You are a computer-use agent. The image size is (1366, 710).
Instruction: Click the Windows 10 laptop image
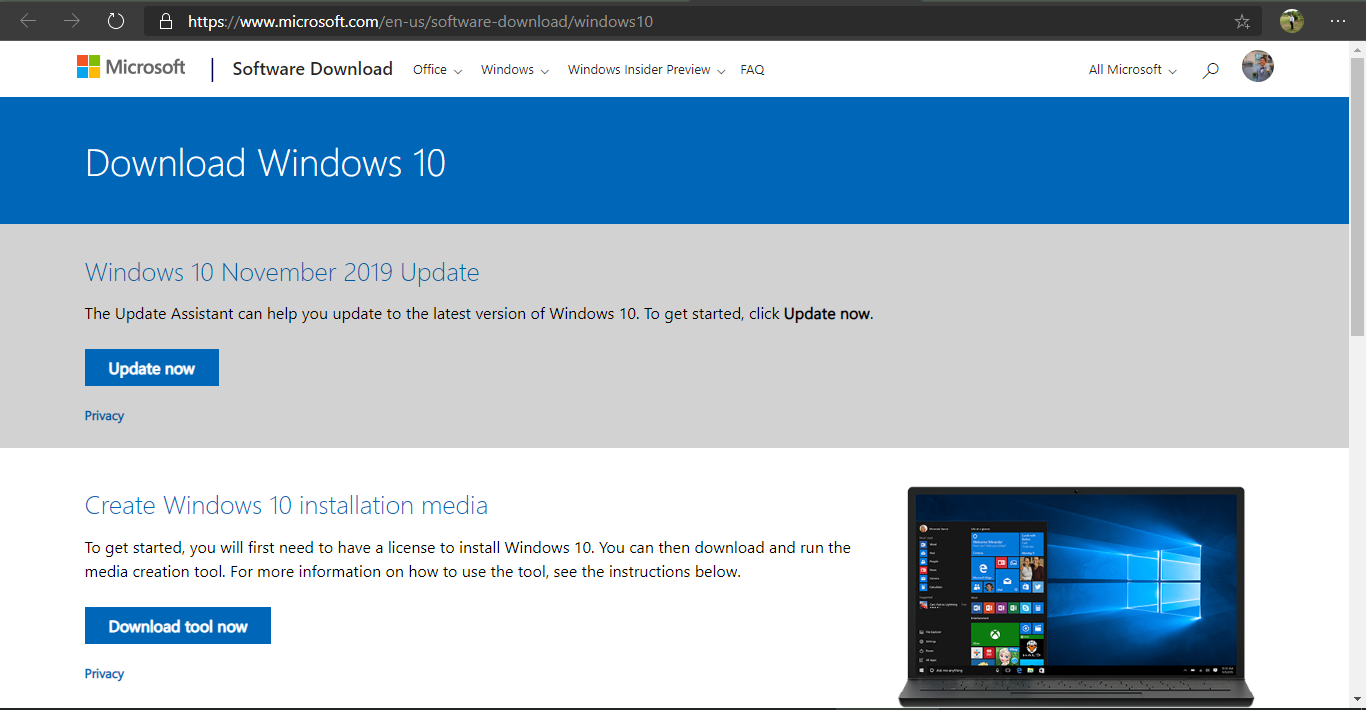pyautogui.click(x=1076, y=597)
